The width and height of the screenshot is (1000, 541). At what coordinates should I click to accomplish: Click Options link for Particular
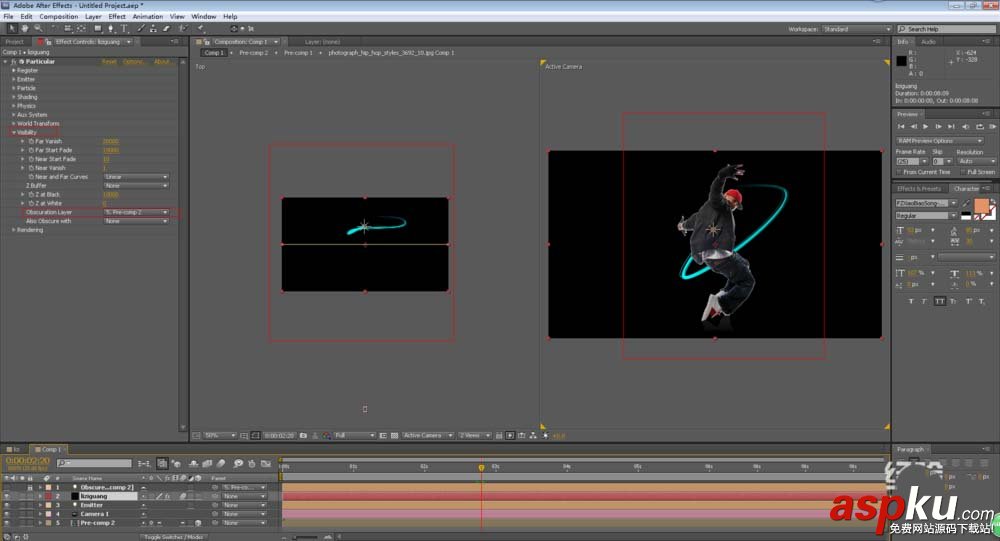pos(133,62)
